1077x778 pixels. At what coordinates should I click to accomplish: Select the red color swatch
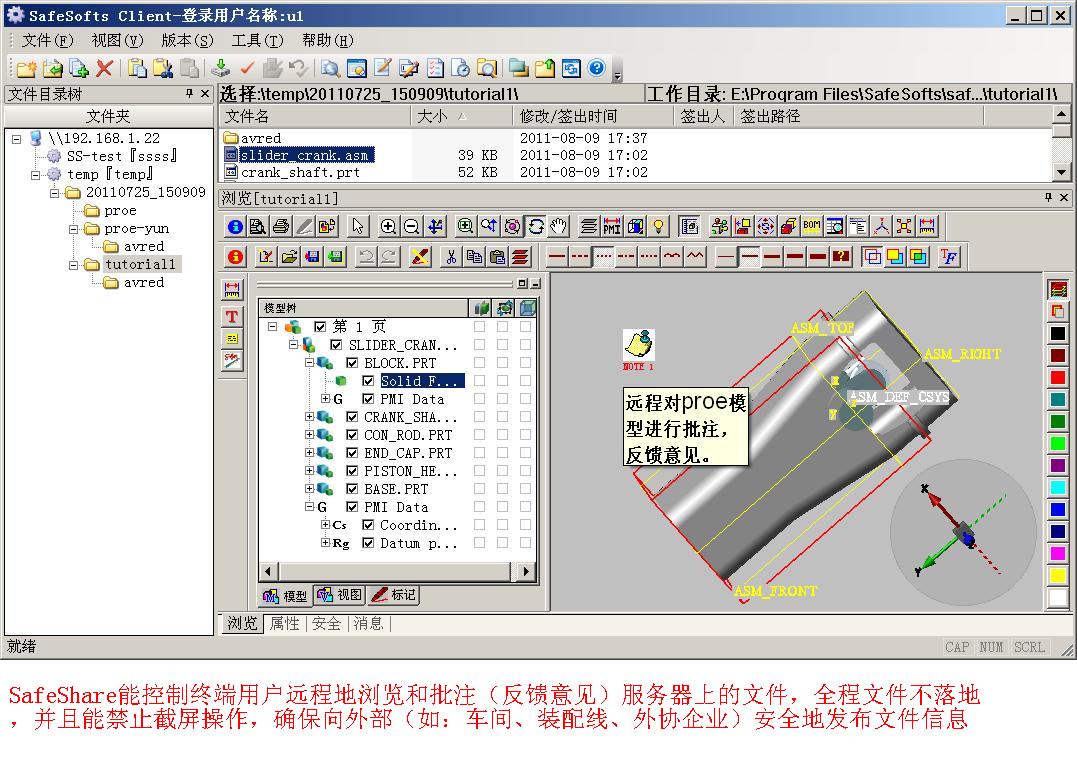[x=1058, y=378]
